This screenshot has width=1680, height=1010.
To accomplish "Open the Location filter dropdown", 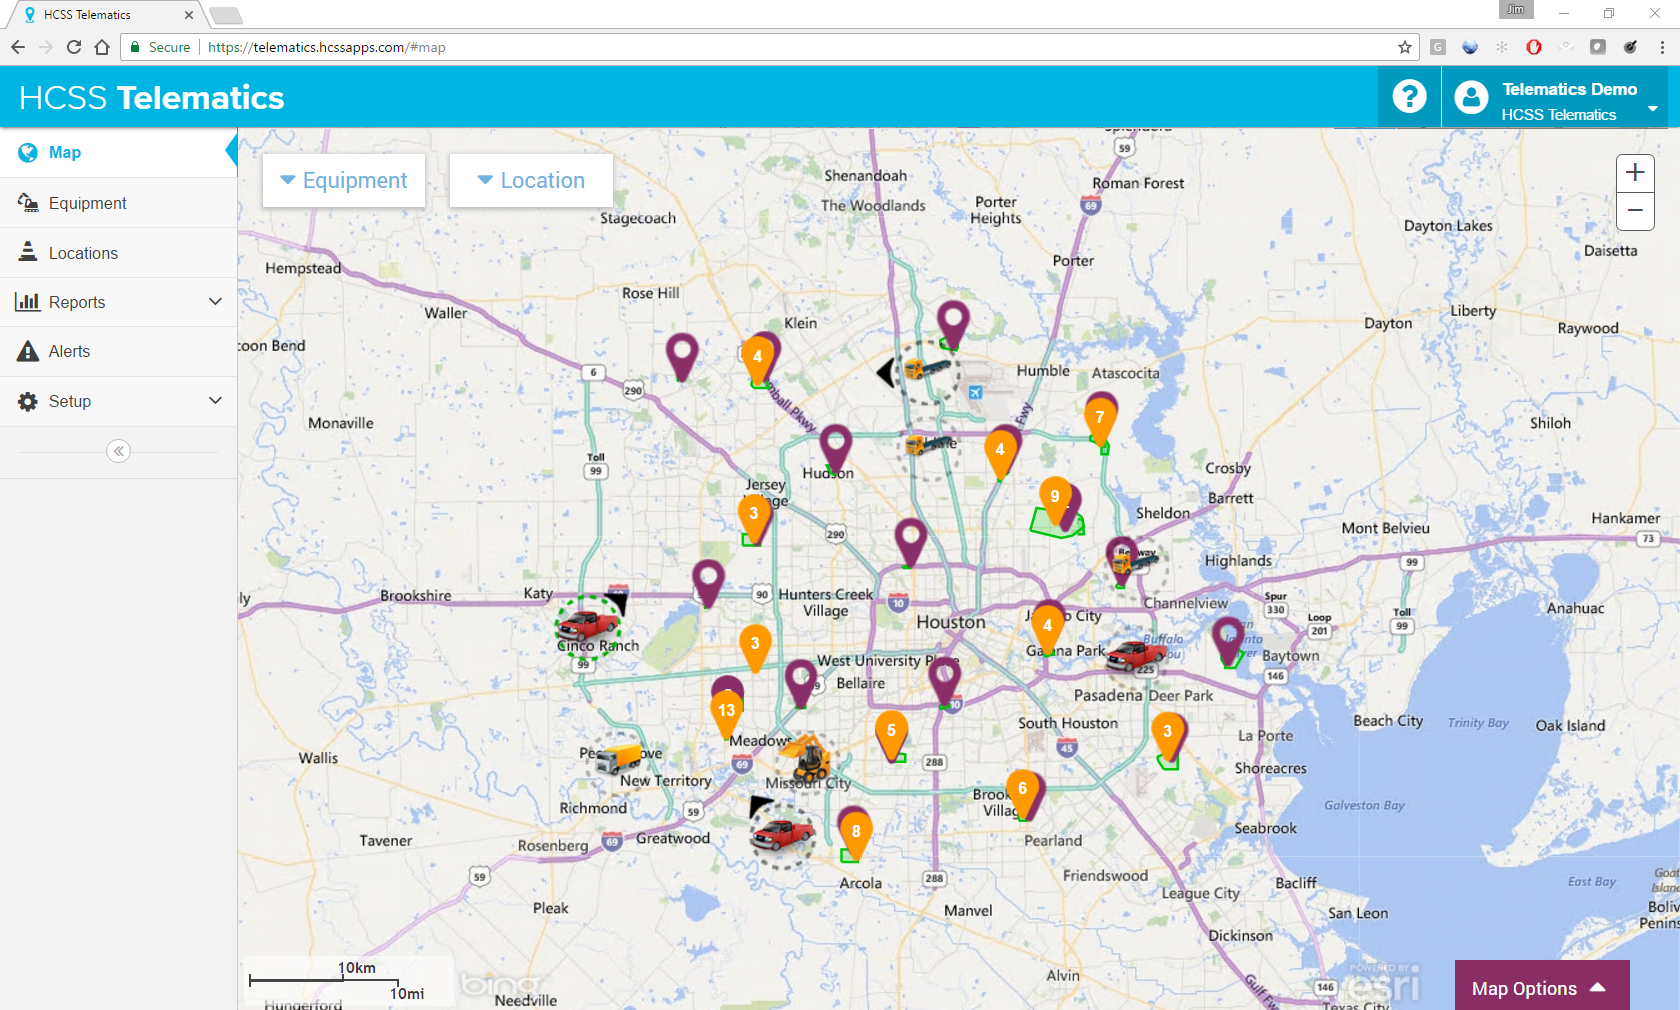I will pyautogui.click(x=531, y=180).
